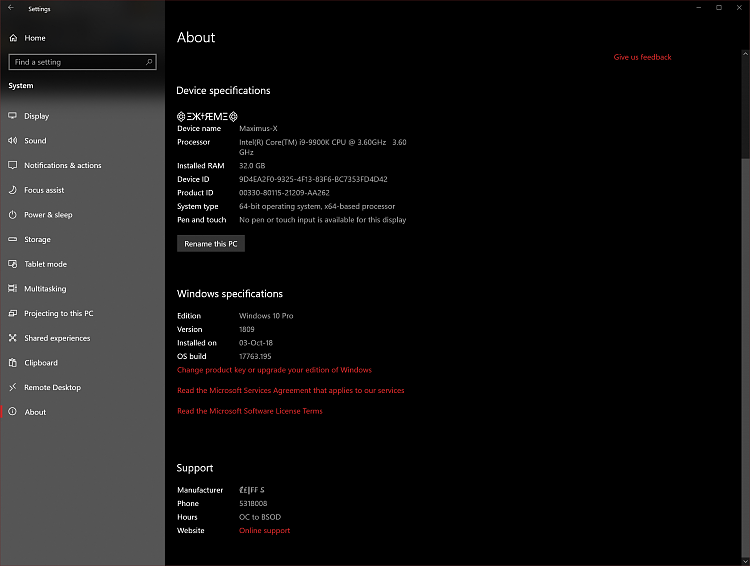Open Microsoft Software License Terms link
The height and width of the screenshot is (566, 750).
pos(250,411)
